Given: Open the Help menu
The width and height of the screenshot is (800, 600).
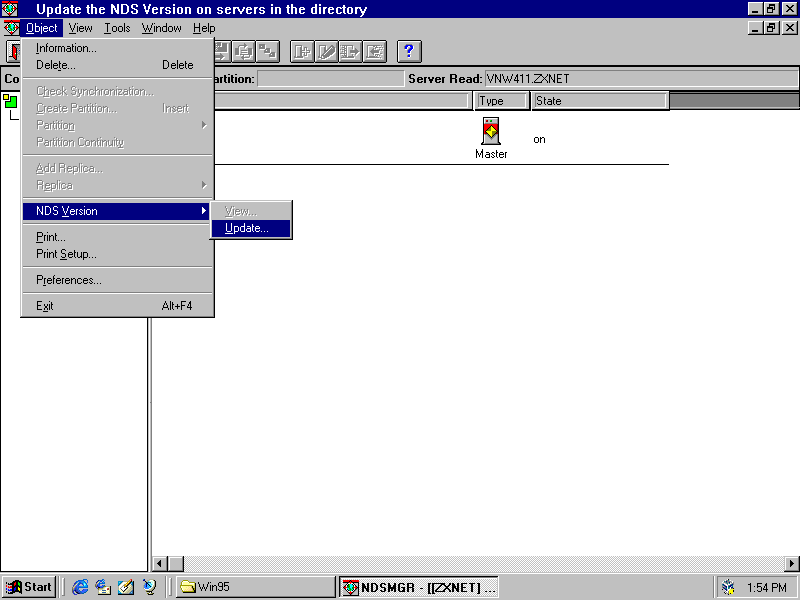Looking at the screenshot, I should pyautogui.click(x=204, y=28).
